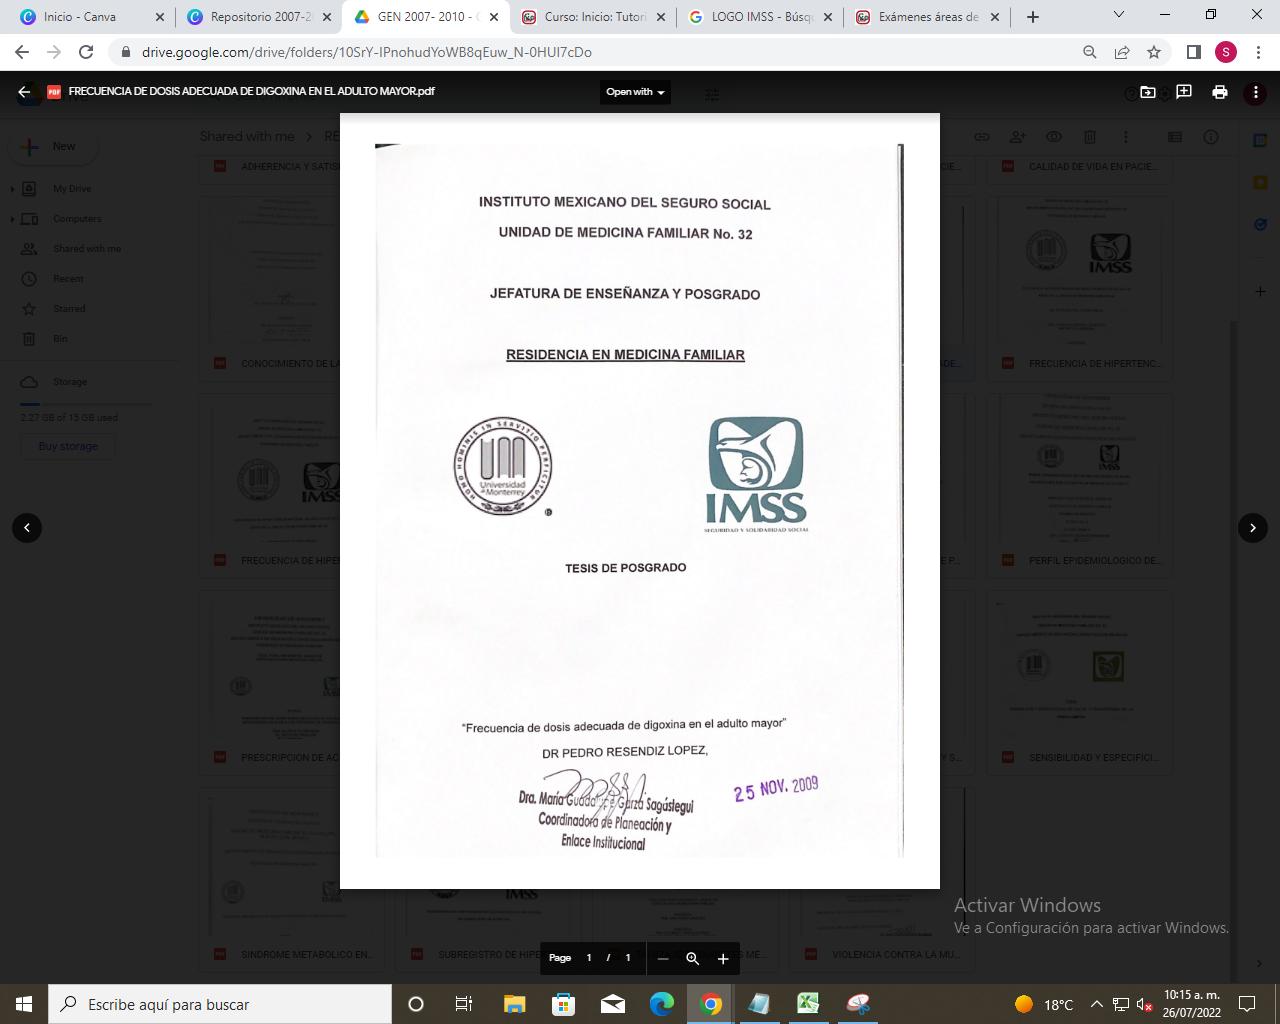Viewport: 1280px width, 1024px height.
Task: Open the 'Open with' dropdown
Action: (635, 92)
